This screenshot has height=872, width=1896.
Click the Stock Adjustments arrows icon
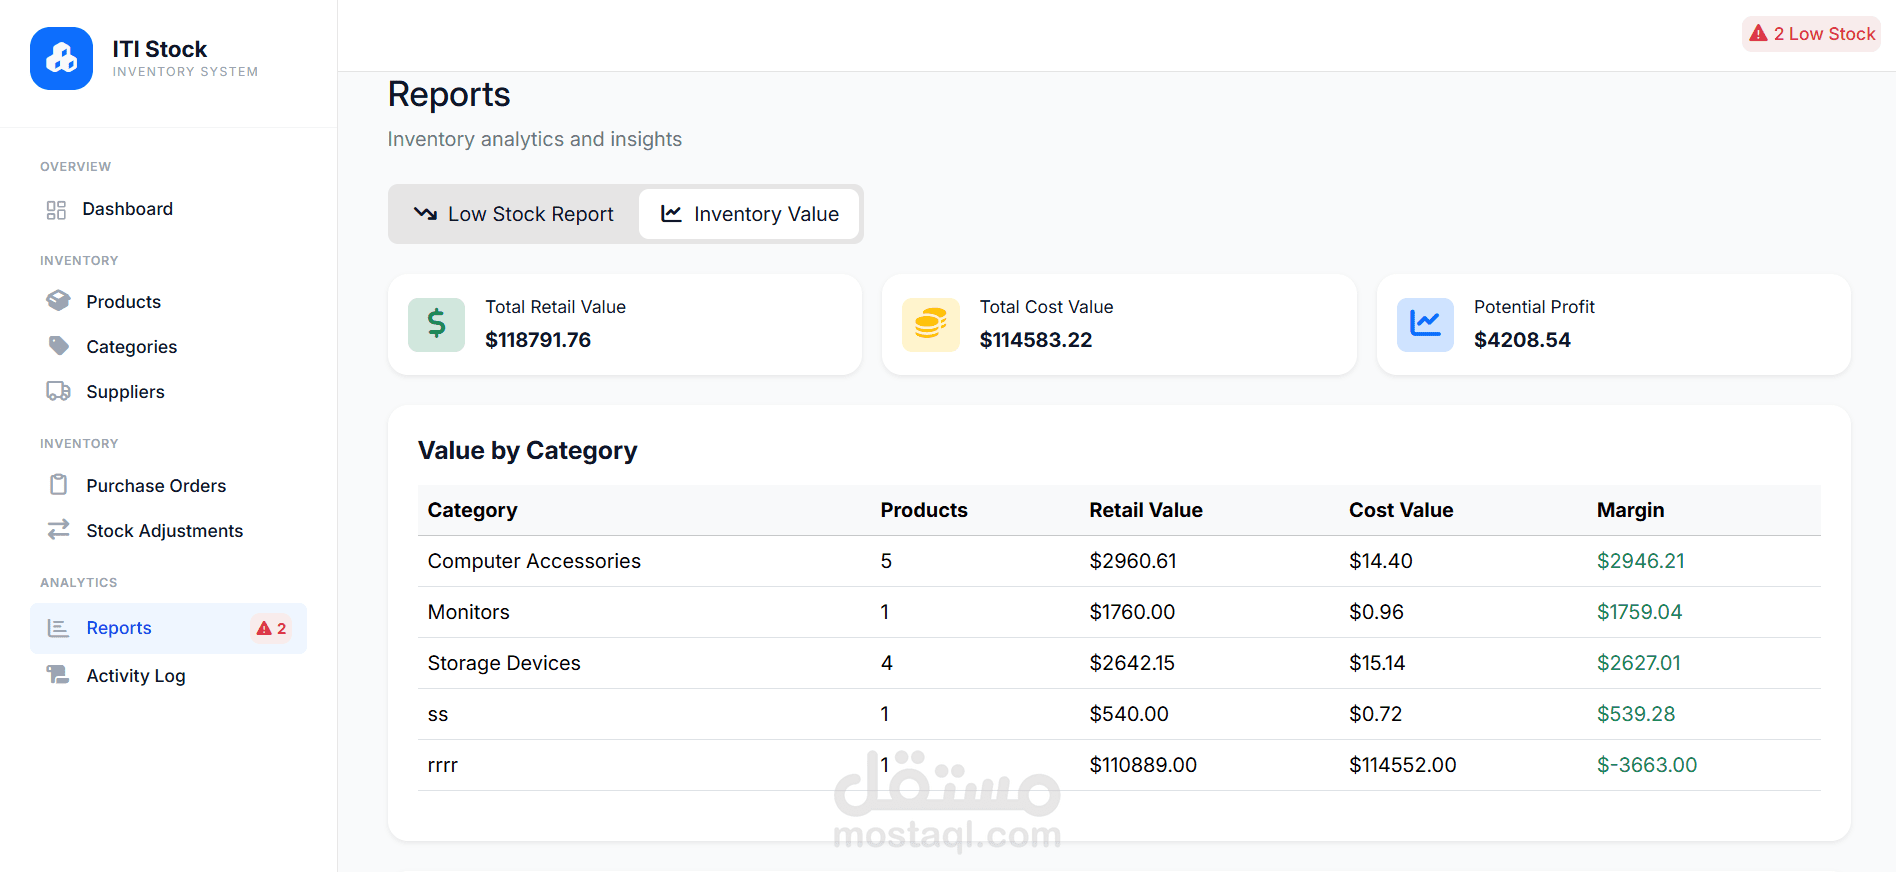[x=59, y=530]
